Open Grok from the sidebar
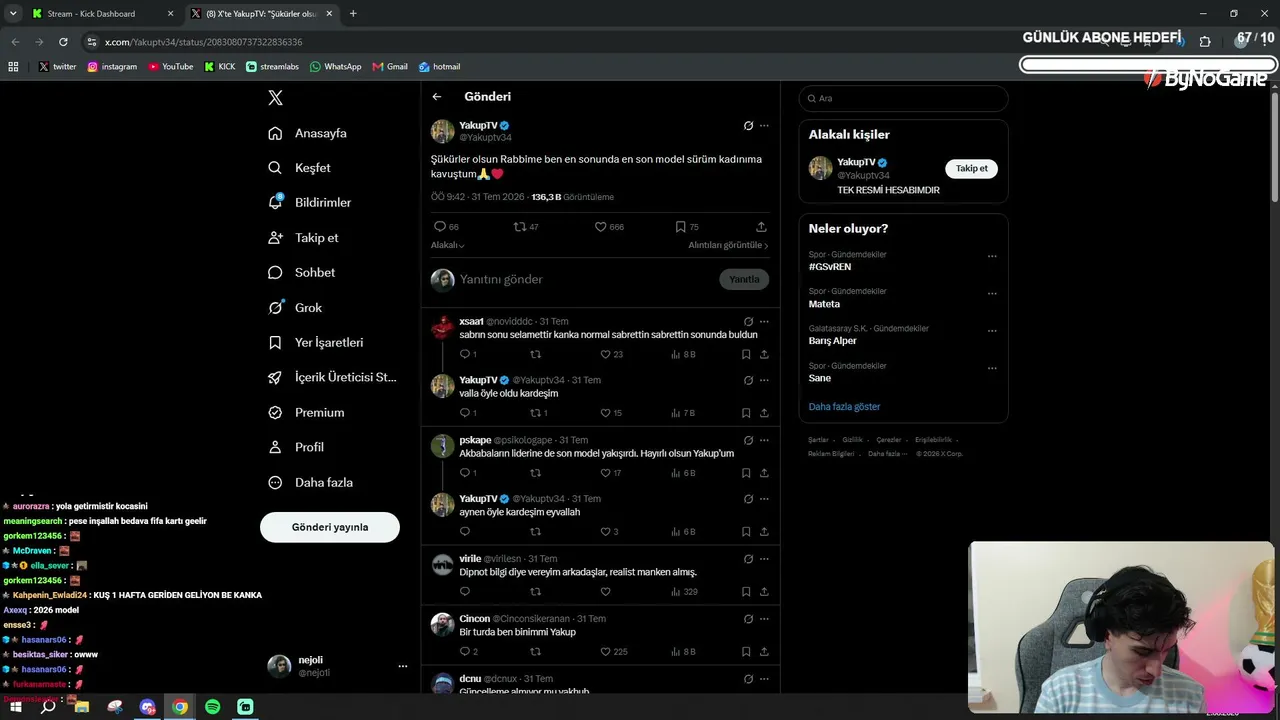Image resolution: width=1280 pixels, height=720 pixels. tap(295, 308)
